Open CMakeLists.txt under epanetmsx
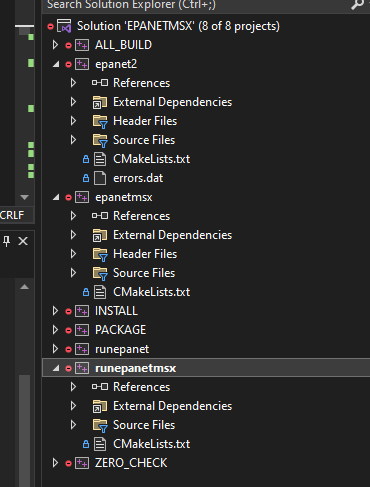The height and width of the screenshot is (487, 370). 152,292
